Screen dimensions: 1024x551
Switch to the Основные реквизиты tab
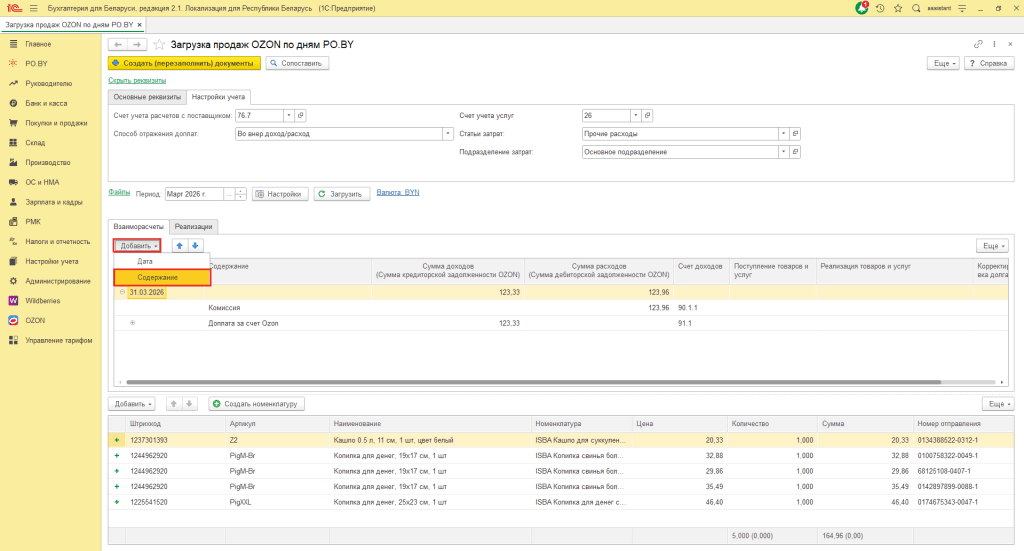tap(147, 97)
